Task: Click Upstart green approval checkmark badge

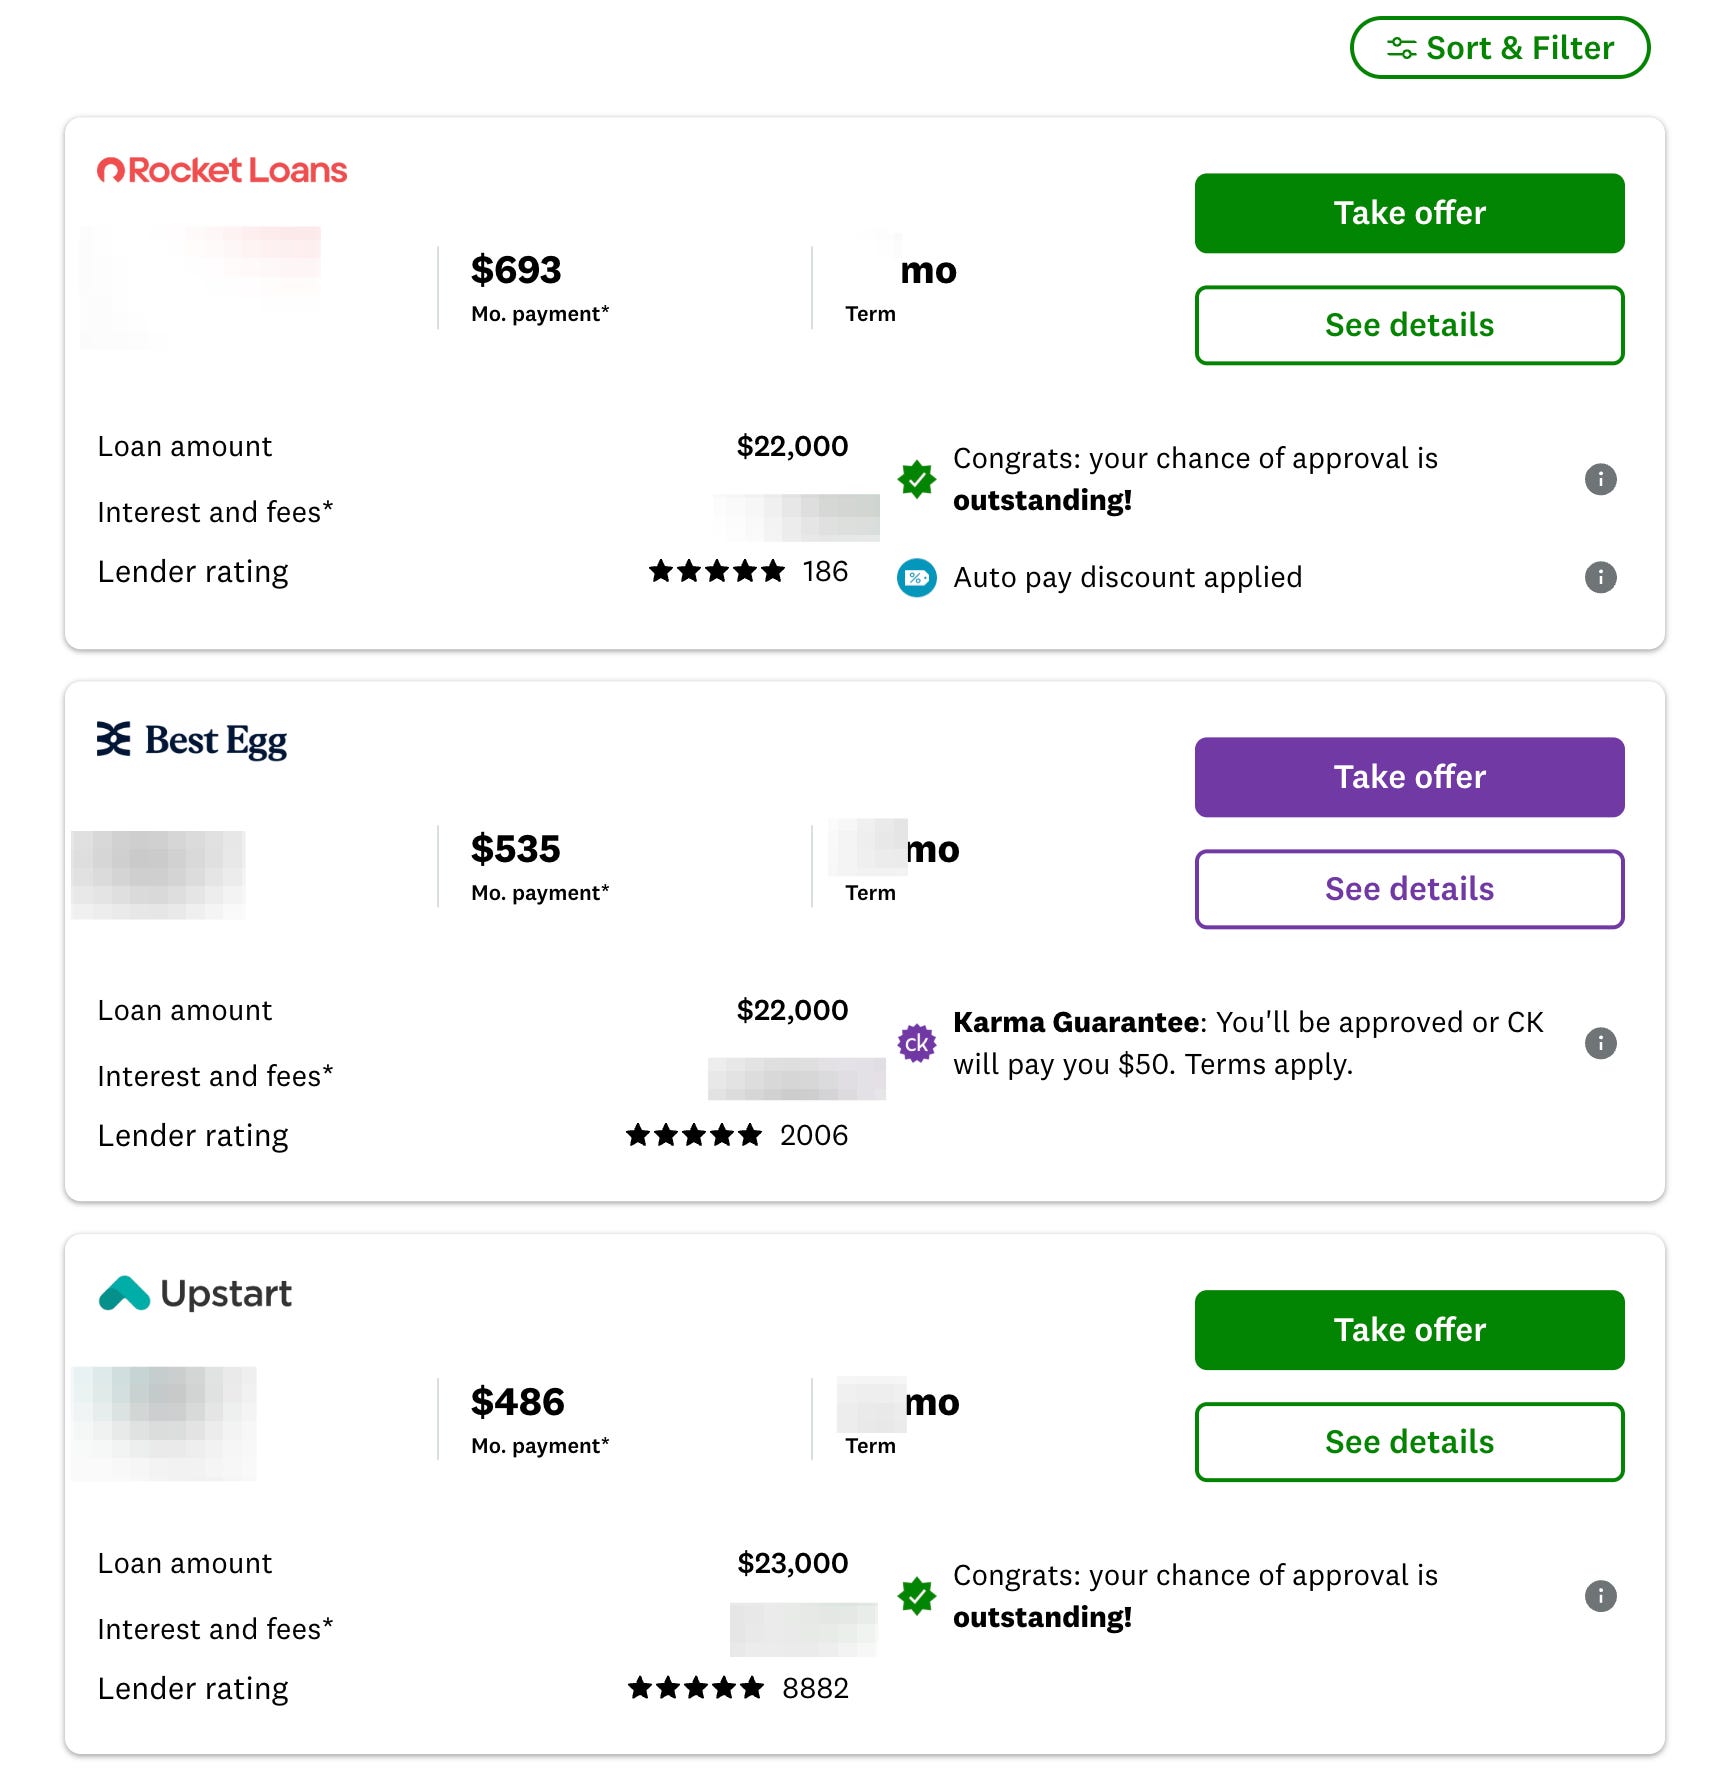Action: (x=916, y=1596)
